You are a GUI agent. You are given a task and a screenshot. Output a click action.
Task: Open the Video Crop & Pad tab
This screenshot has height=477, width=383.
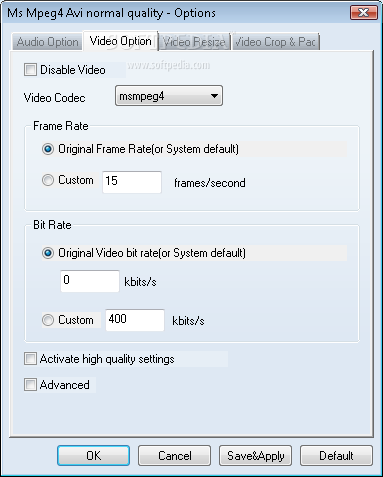pos(276,42)
